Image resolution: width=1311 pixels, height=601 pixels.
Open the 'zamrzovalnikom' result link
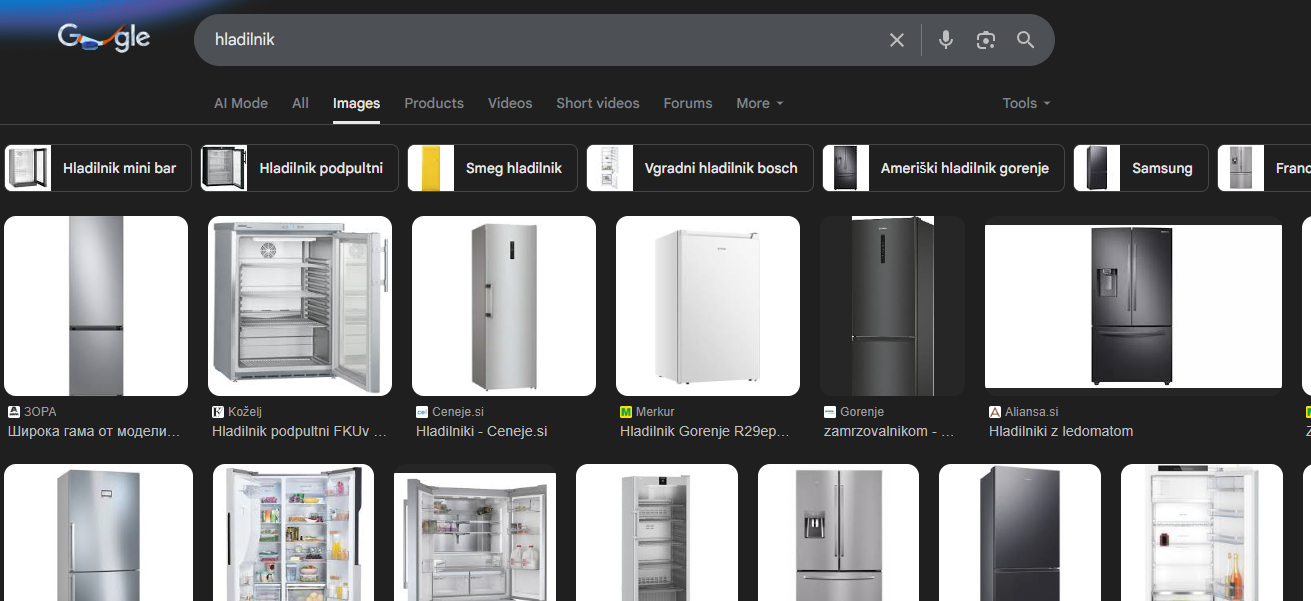(889, 432)
